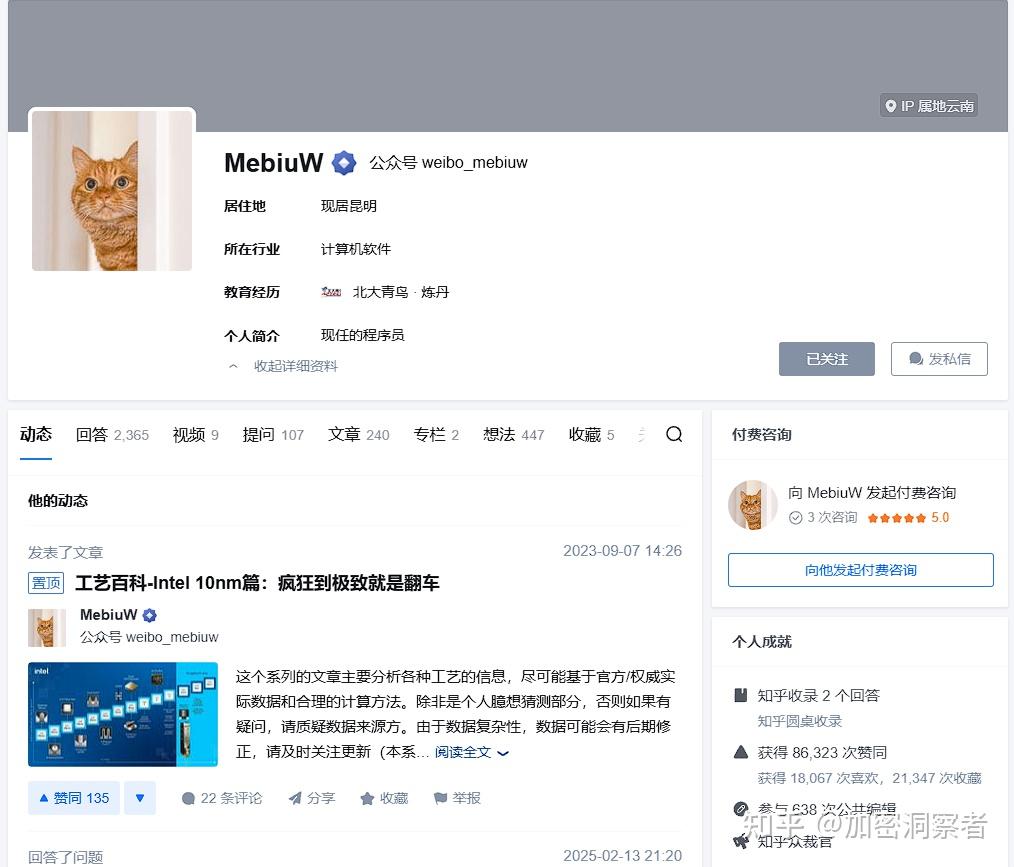Click the 知乎收录 achievement book icon
Viewport: 1014px width, 867px height.
click(x=741, y=695)
